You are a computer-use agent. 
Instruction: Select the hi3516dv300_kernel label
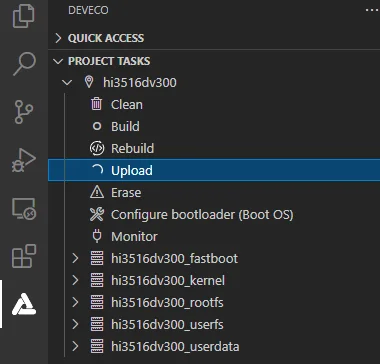point(168,280)
